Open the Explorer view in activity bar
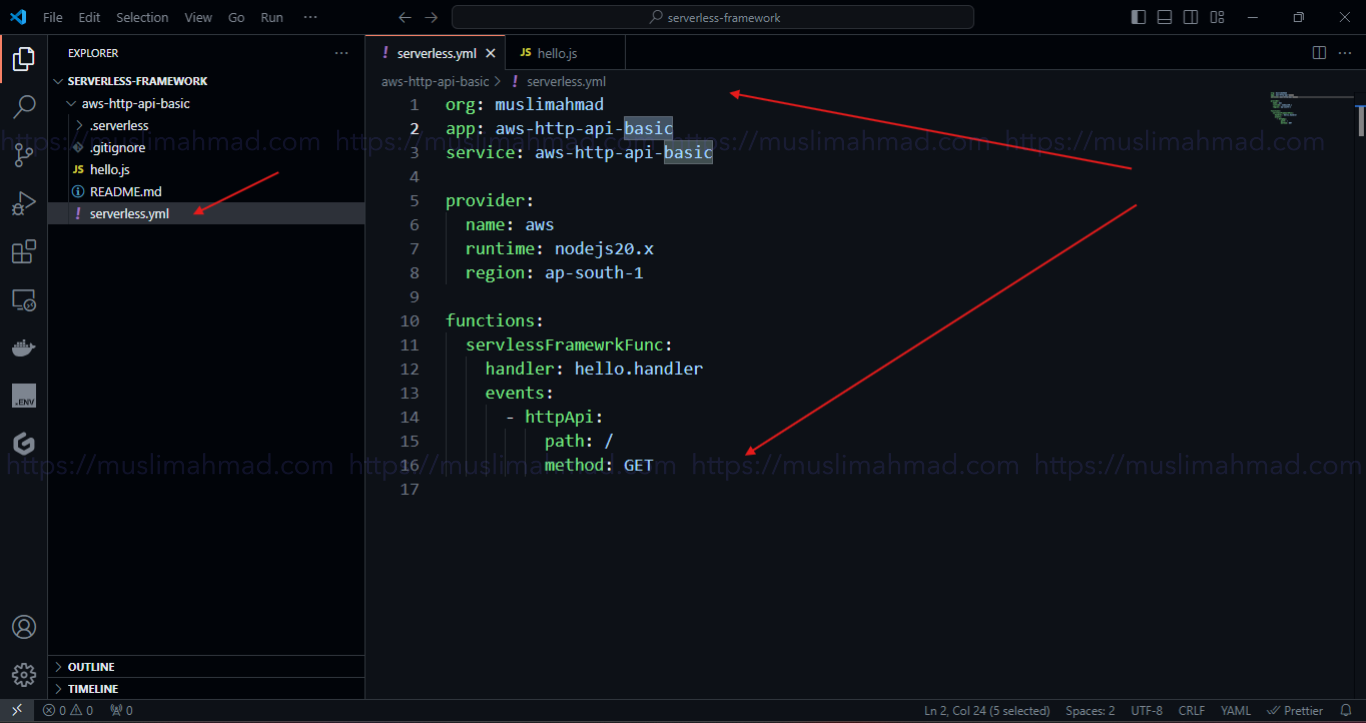 [23, 60]
